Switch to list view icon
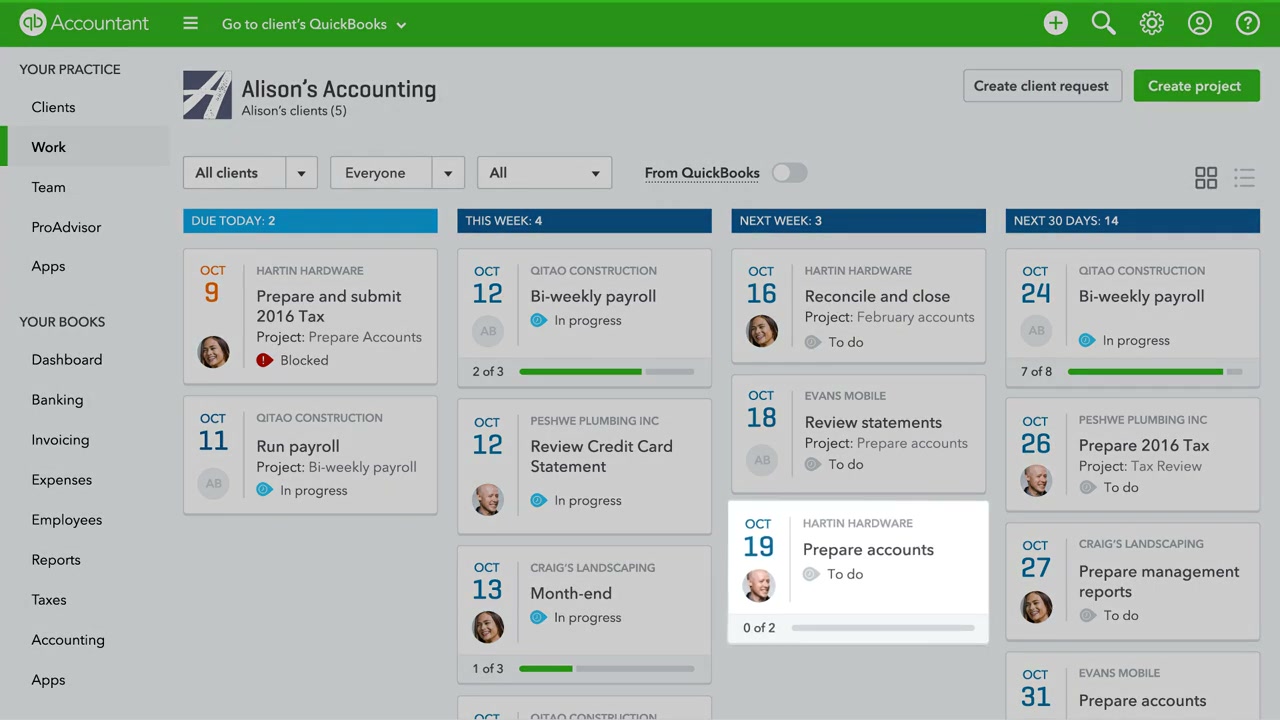Screen dimensions: 1280x720 click(1244, 178)
